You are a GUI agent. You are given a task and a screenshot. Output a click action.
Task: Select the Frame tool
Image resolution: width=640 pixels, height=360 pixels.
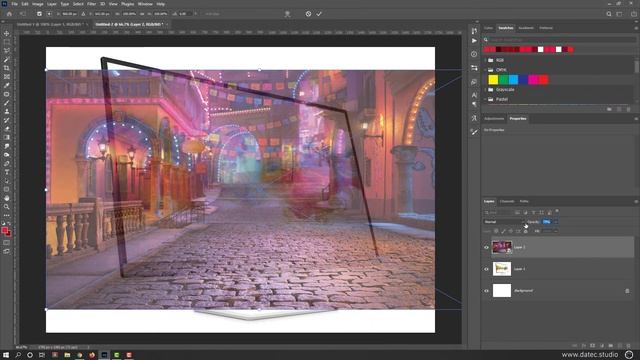pyautogui.click(x=7, y=77)
